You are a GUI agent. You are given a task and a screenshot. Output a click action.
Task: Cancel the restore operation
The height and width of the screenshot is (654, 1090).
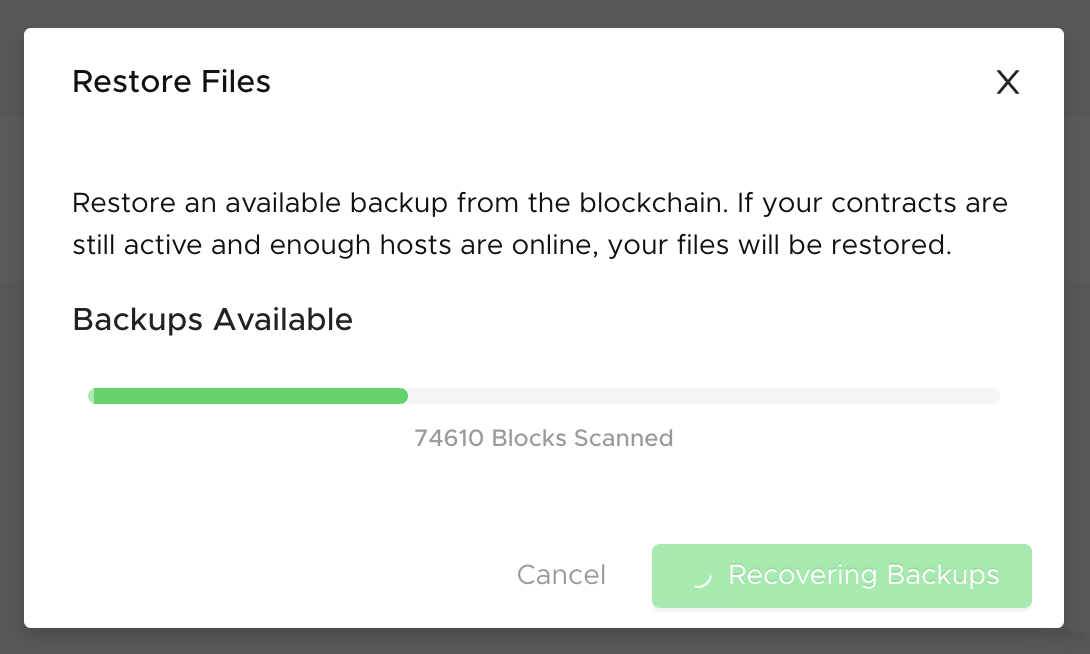(561, 575)
